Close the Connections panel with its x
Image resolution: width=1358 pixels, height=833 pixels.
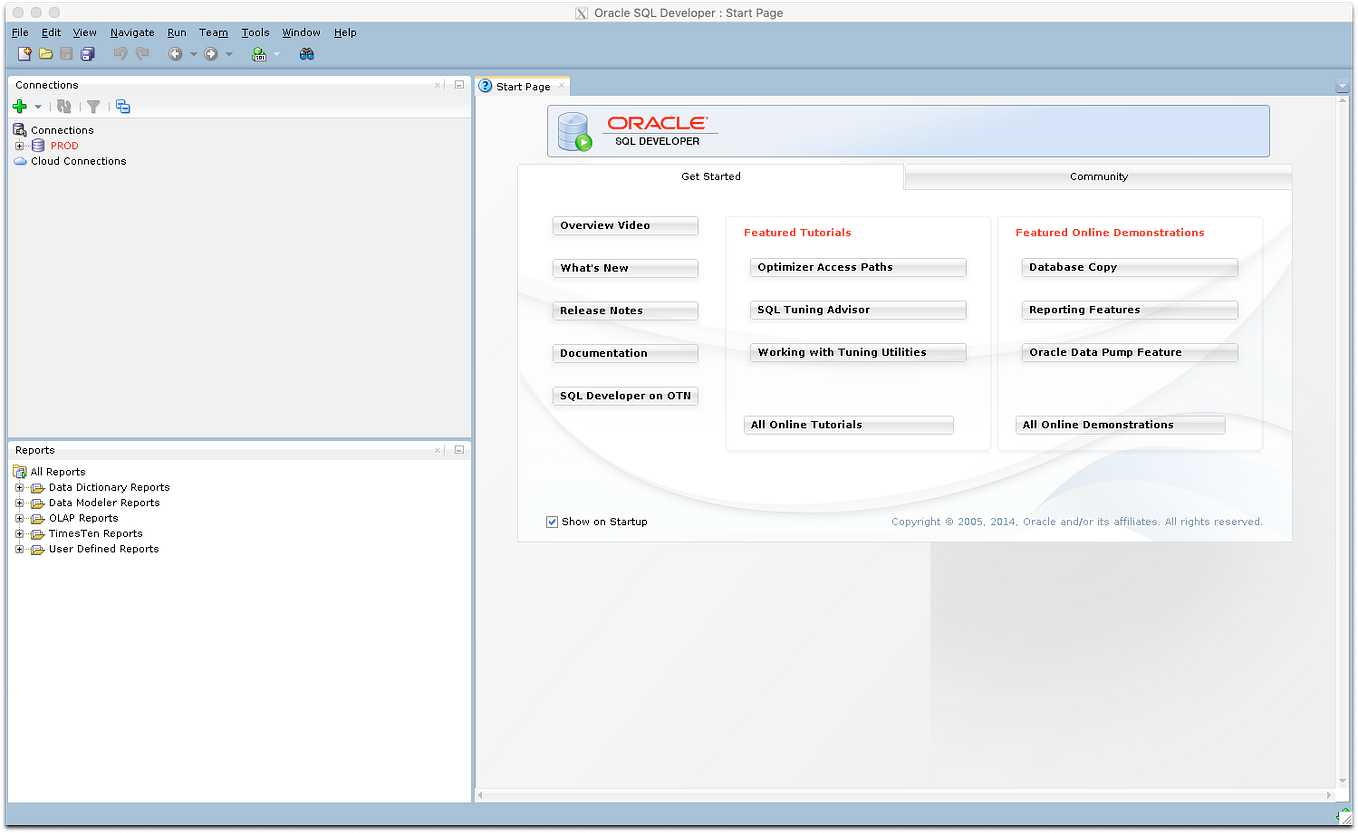point(438,85)
